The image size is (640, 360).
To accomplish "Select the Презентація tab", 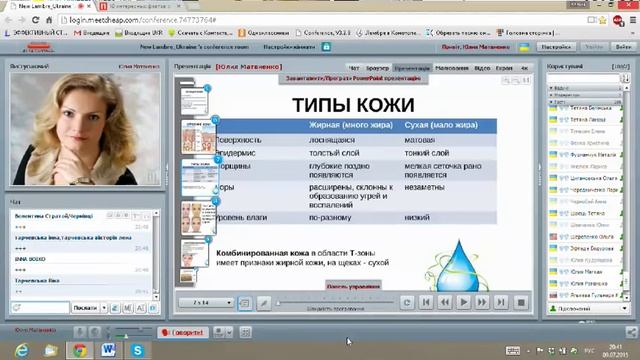I will pos(412,68).
